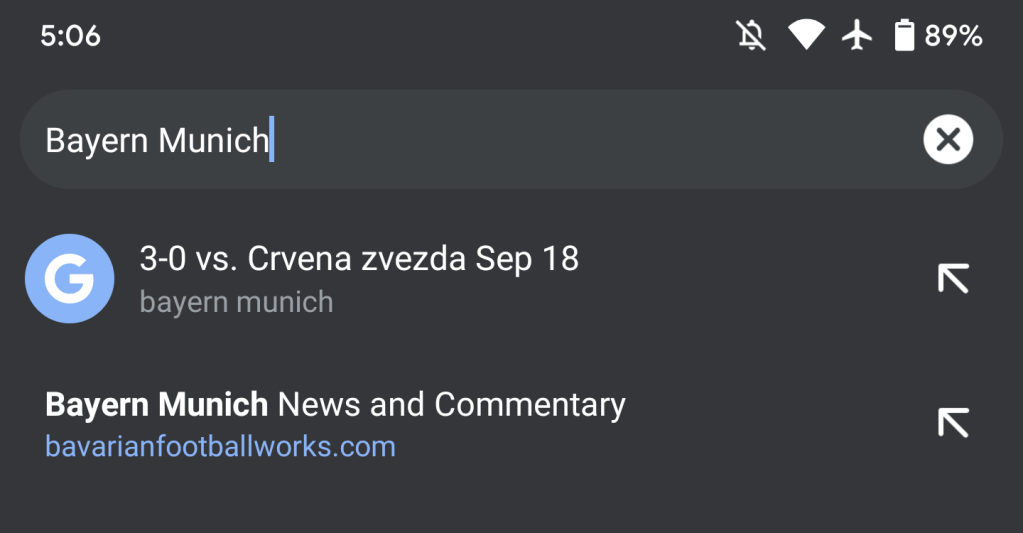
Task: Fill search with Crvena zvezda suggestion arrow
Action: pos(952,279)
